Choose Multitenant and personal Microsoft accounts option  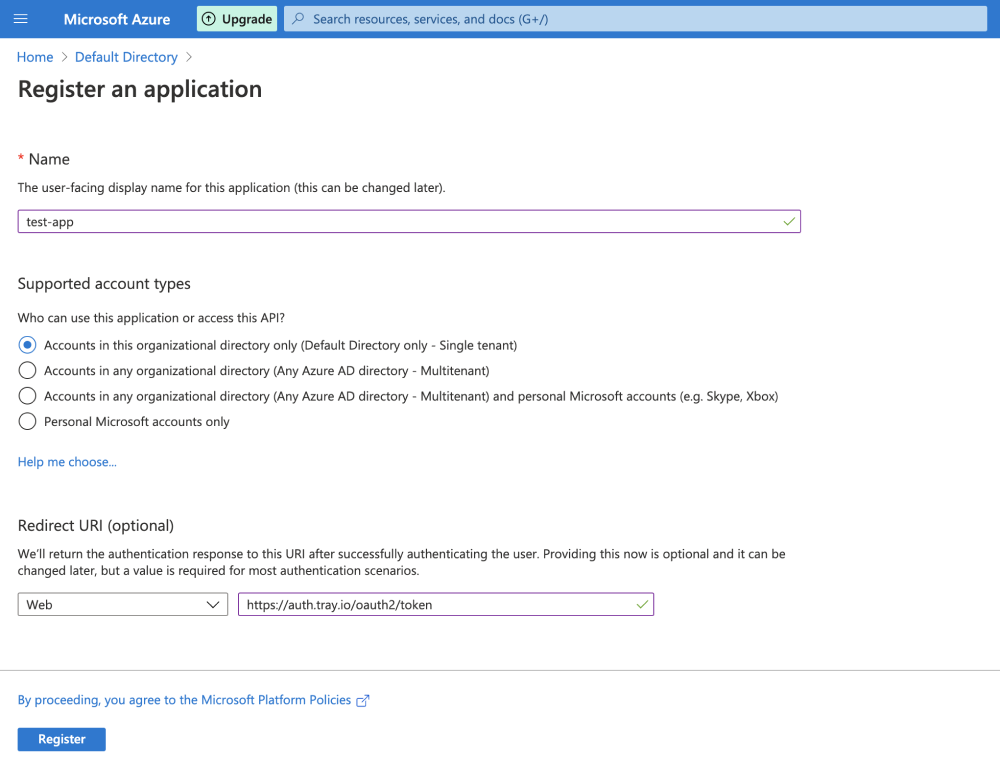click(27, 396)
